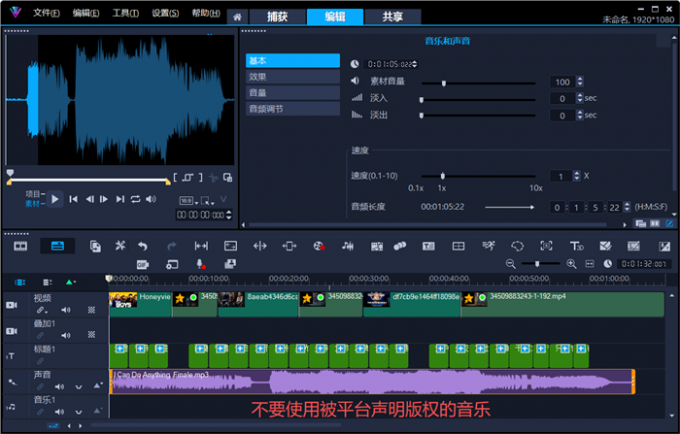Open the subtitle editor
Screen dimensions: 680x434
tap(428, 246)
